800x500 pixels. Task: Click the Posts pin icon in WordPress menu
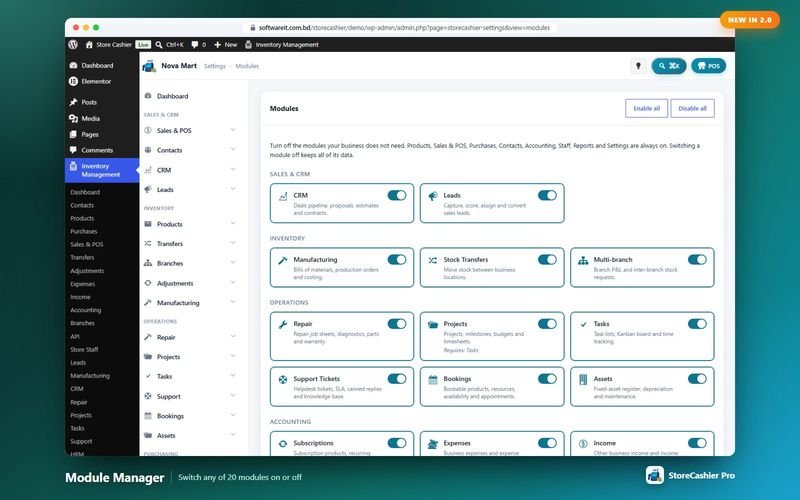coord(73,102)
